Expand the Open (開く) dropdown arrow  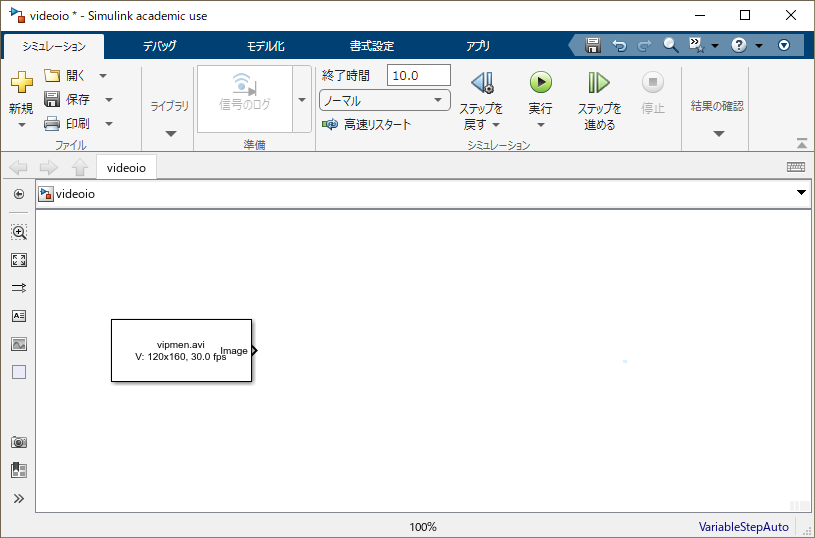pyautogui.click(x=103, y=76)
